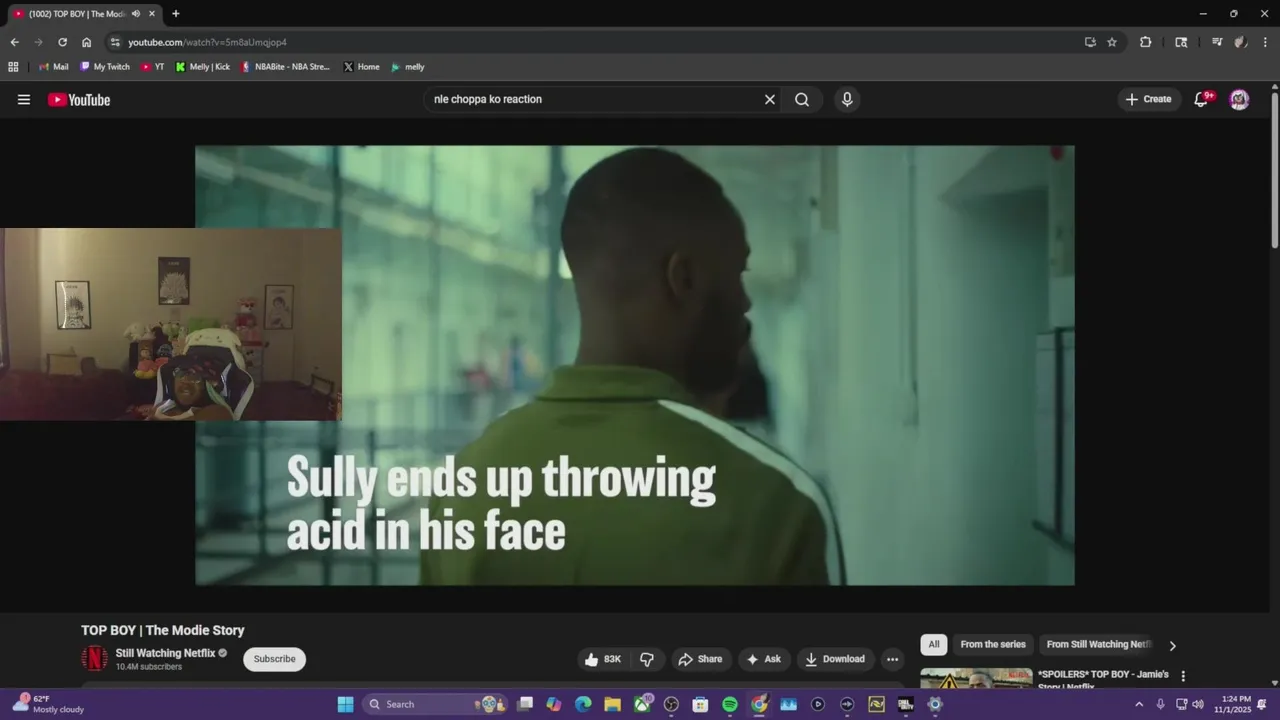This screenshot has width=1280, height=720.
Task: Subscribe to Still Watching Netflix
Action: tap(274, 659)
